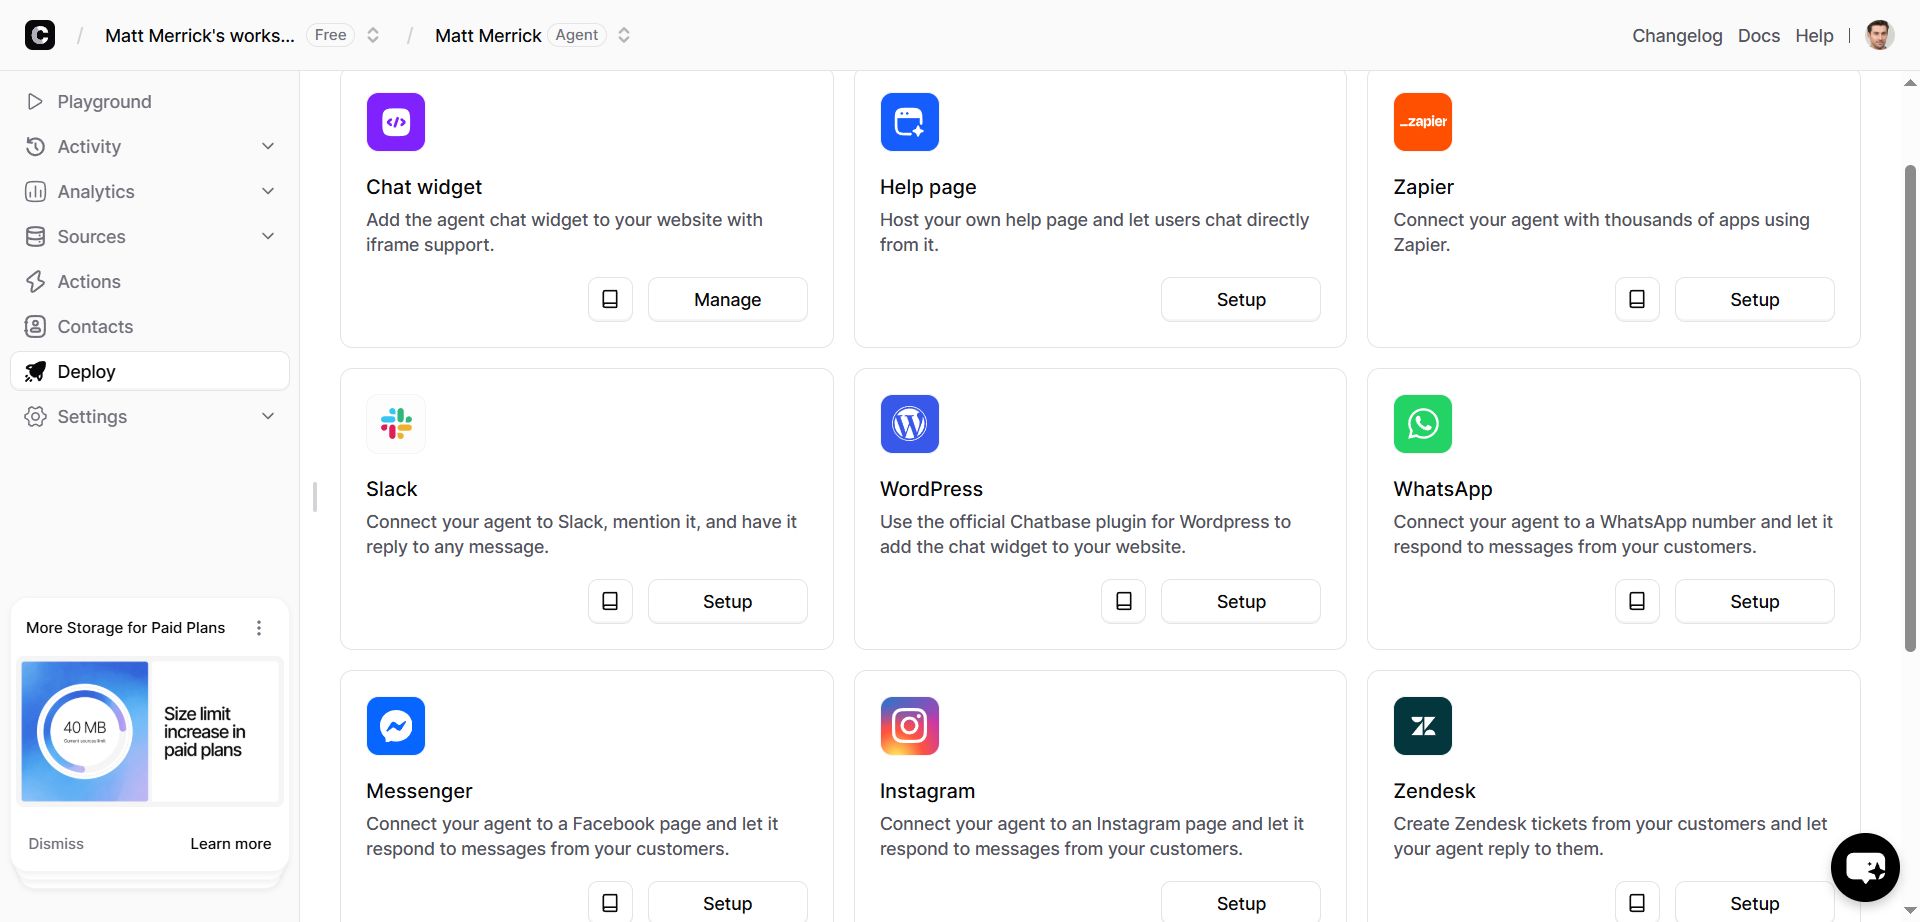Viewport: 1920px width, 922px height.
Task: Click the WhatsApp green logo
Action: (x=1423, y=424)
